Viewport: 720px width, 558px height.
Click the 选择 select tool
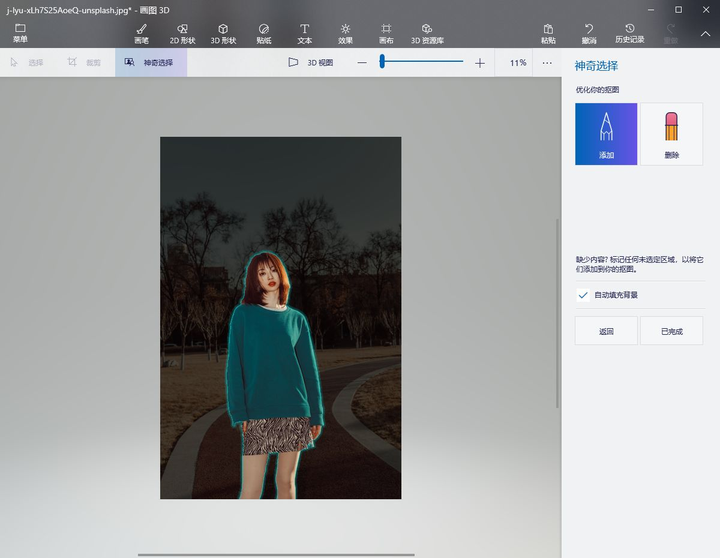27,62
